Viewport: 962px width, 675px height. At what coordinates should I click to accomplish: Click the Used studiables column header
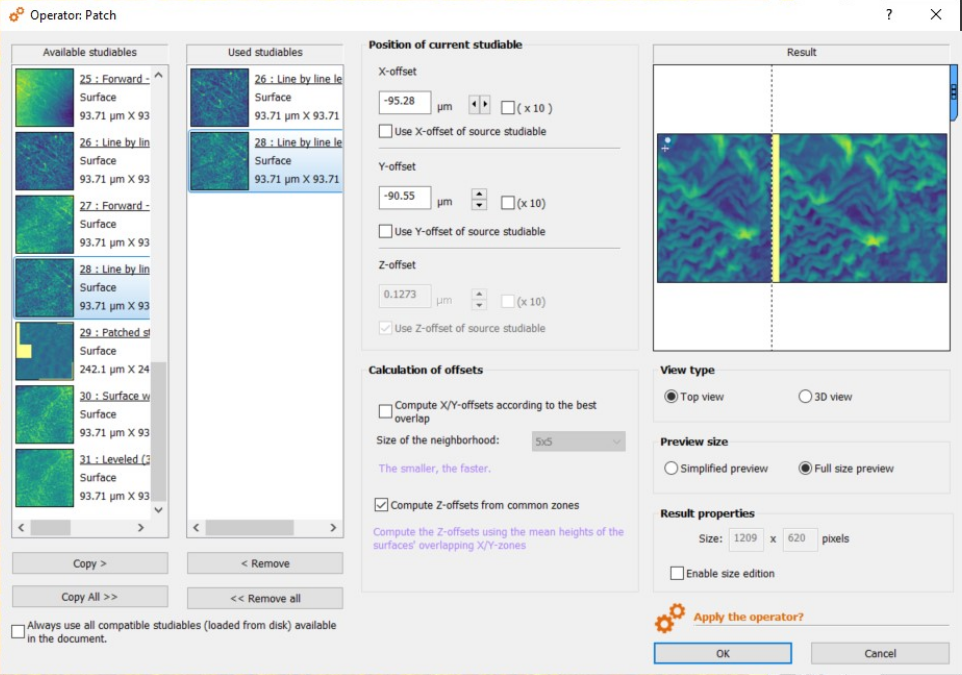(265, 53)
